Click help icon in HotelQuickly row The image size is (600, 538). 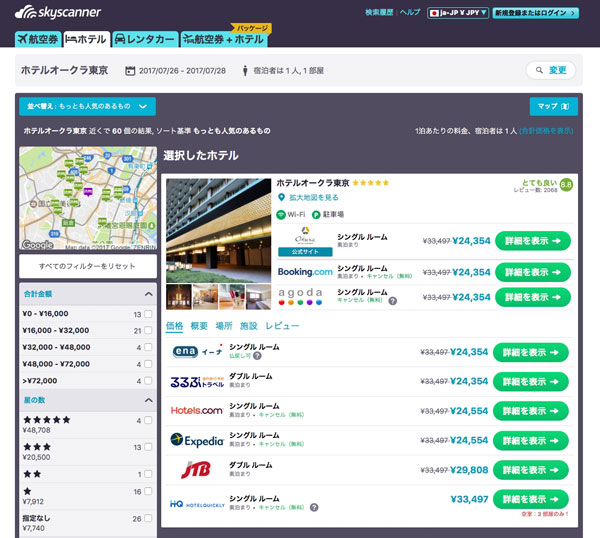(x=314, y=508)
